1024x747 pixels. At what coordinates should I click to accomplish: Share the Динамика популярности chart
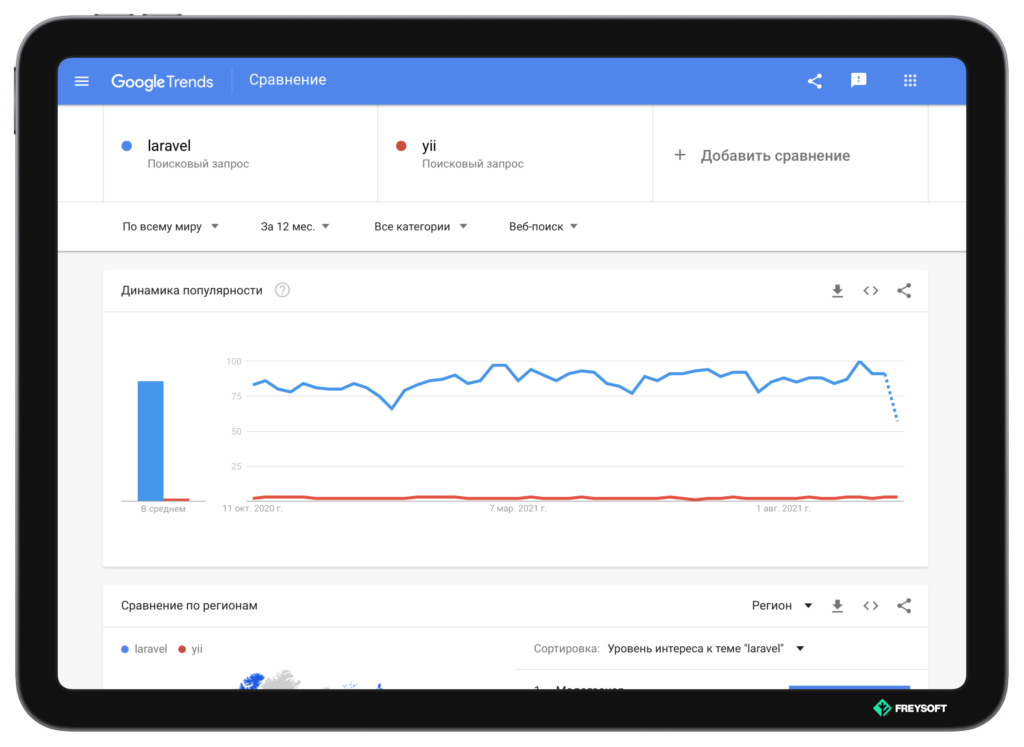click(904, 291)
